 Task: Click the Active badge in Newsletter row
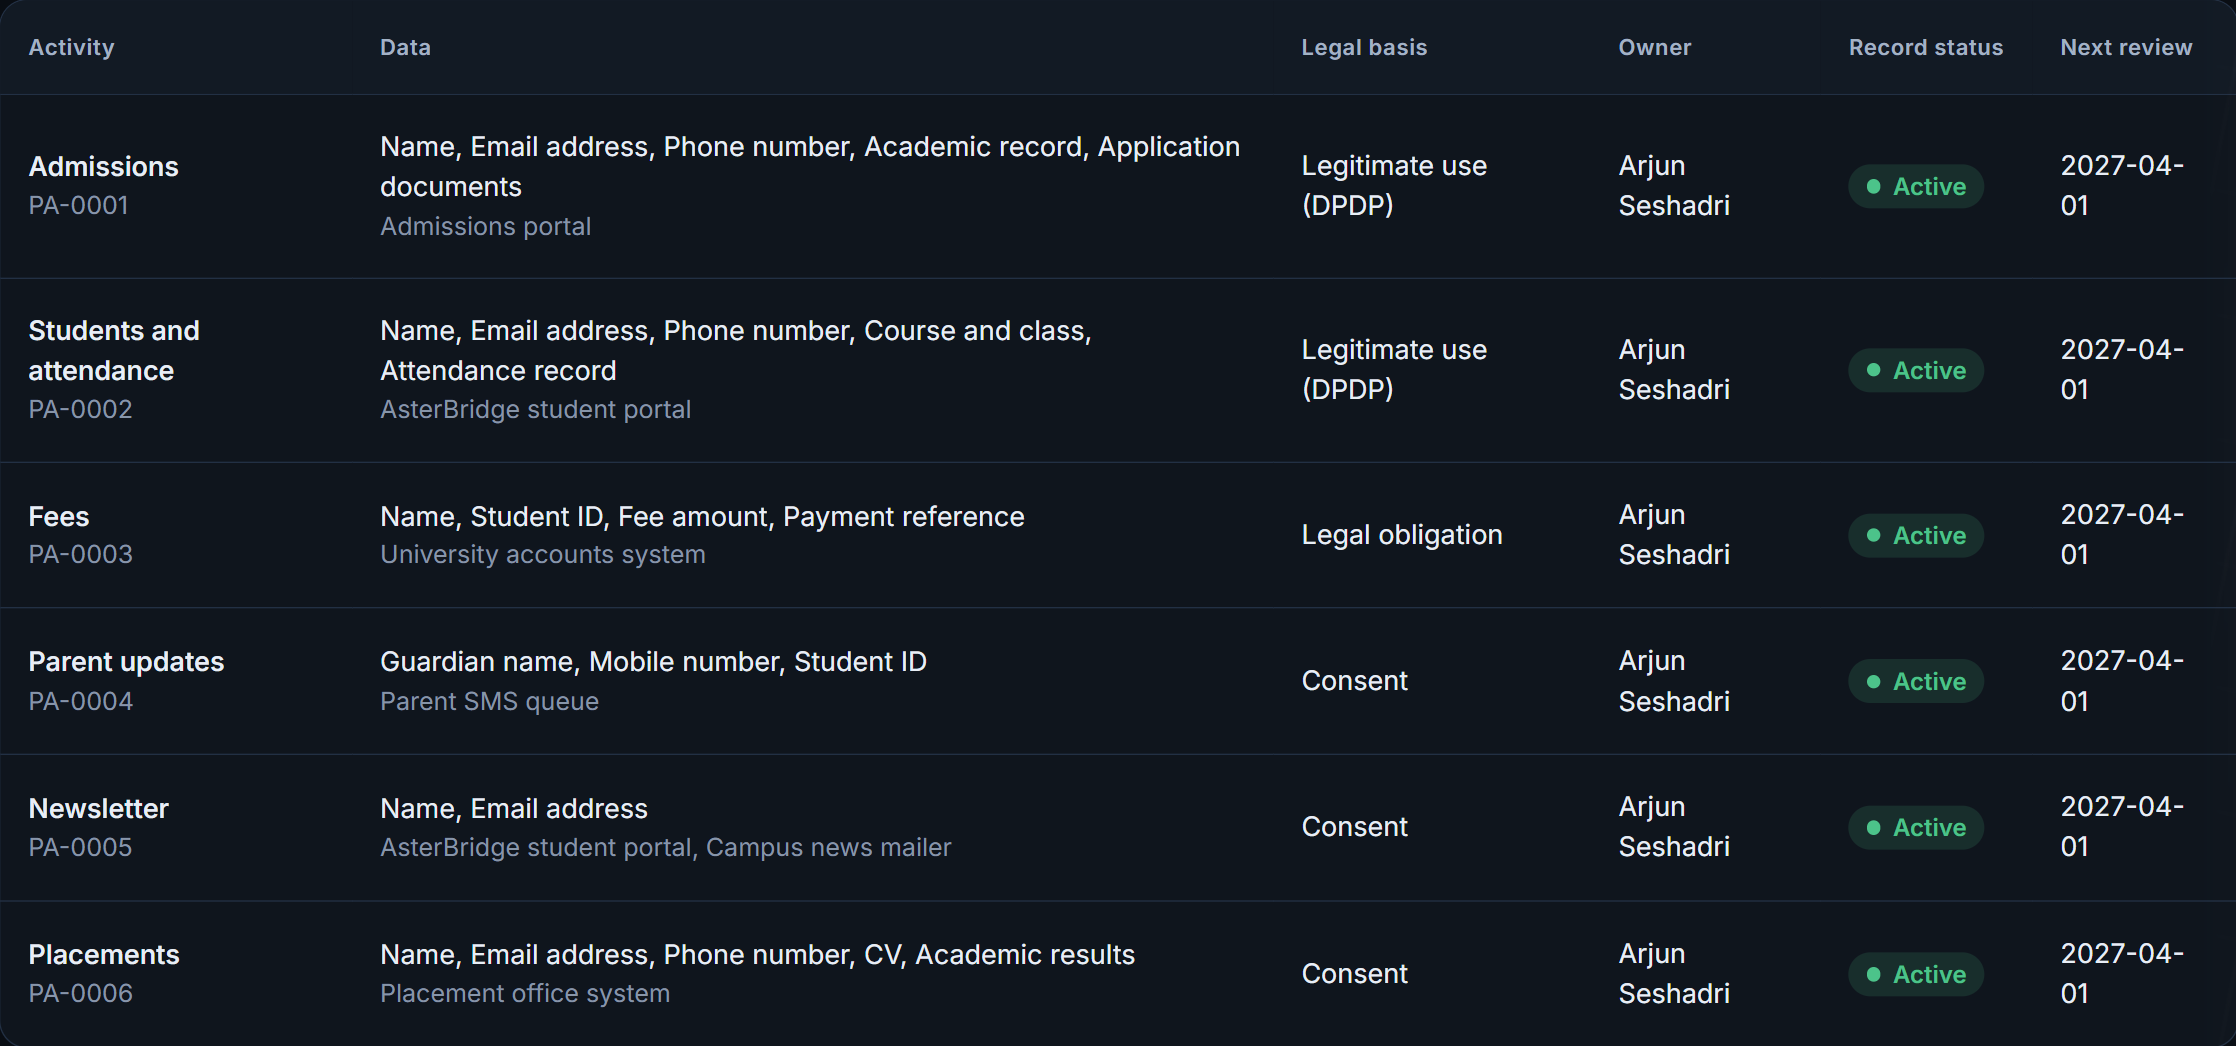click(1915, 827)
